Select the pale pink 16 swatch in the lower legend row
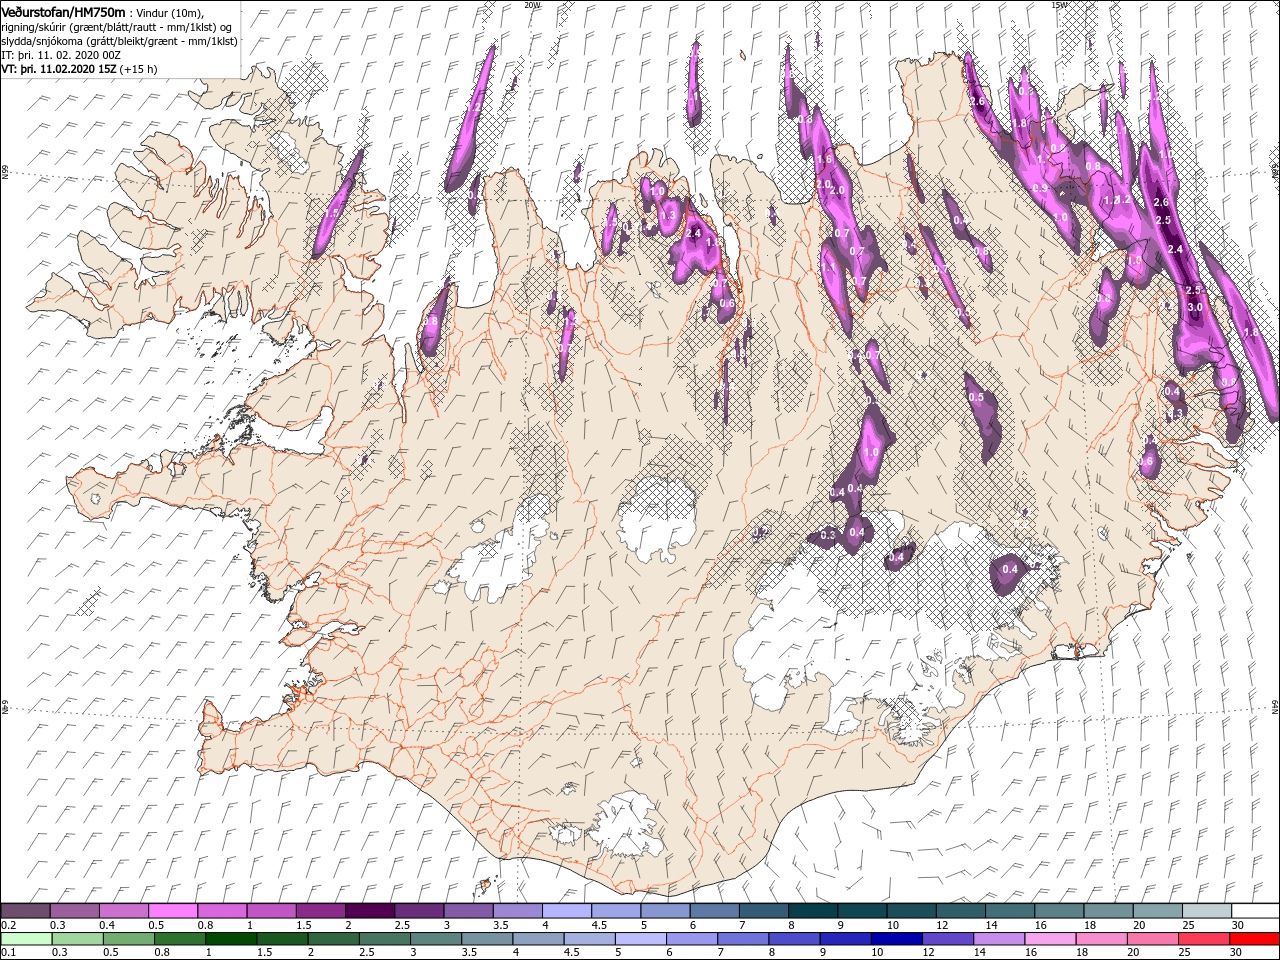Viewport: 1280px width, 960px height. [x=1049, y=939]
